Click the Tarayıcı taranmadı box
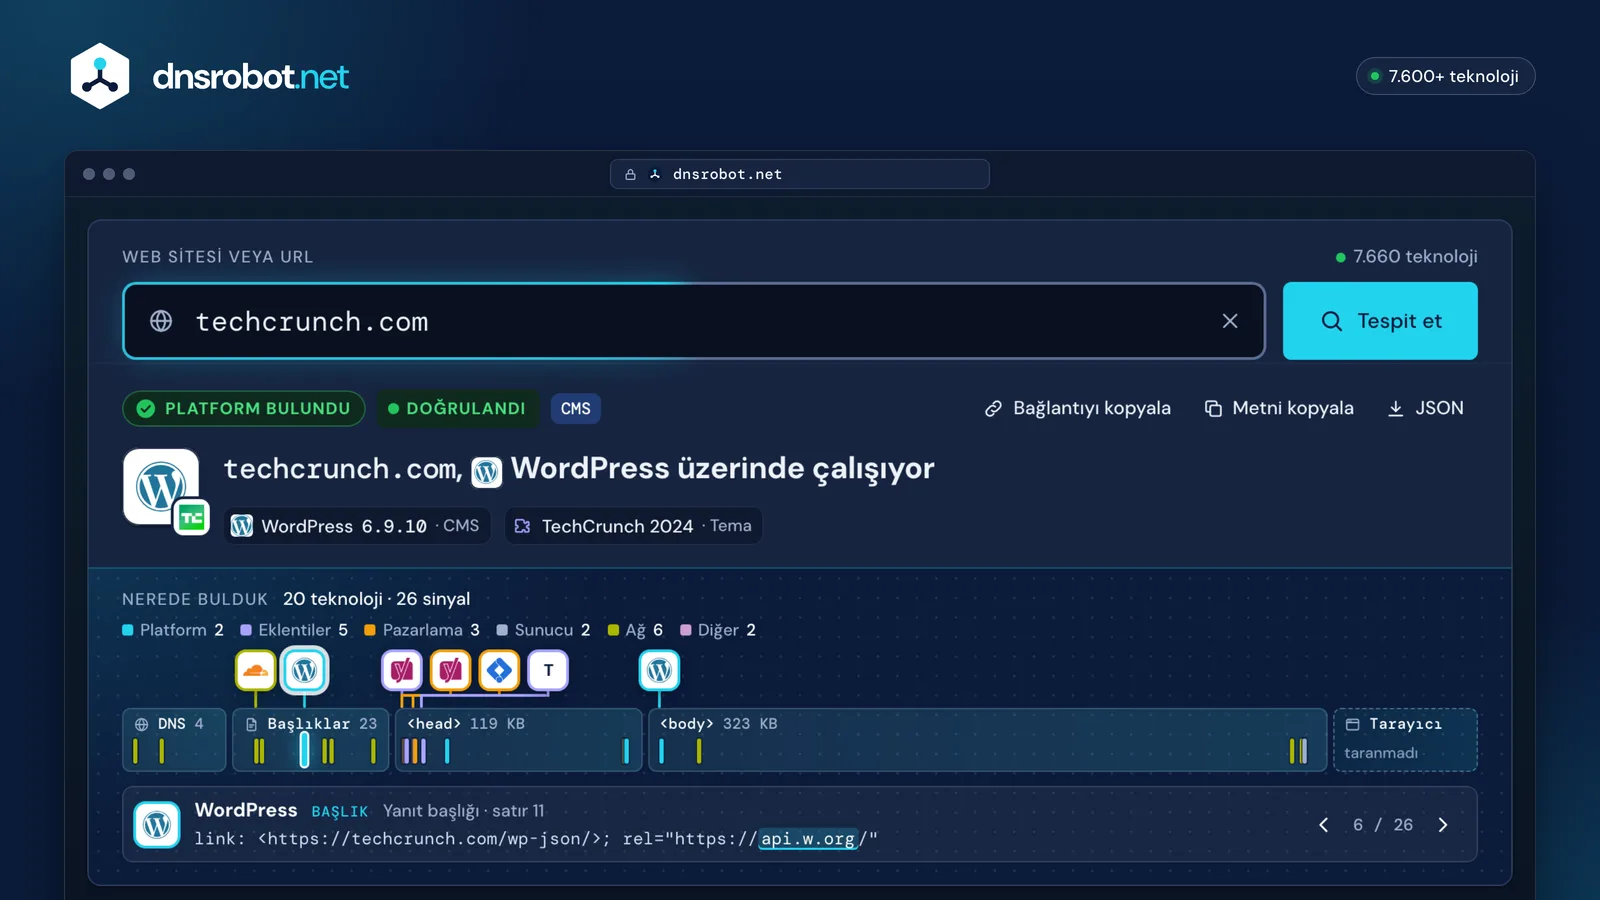1600x900 pixels. pos(1405,740)
